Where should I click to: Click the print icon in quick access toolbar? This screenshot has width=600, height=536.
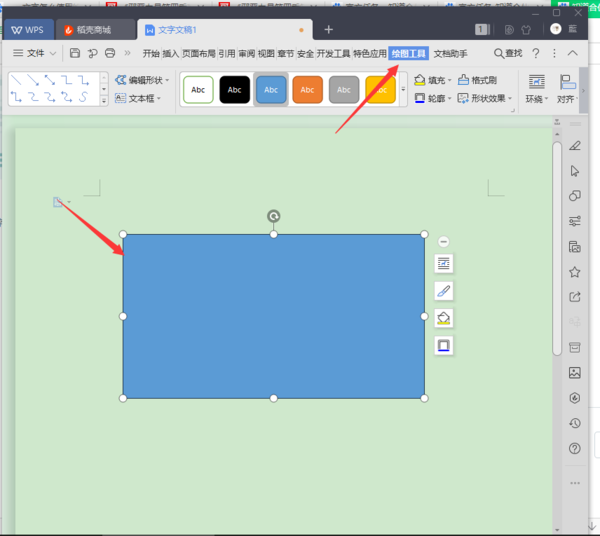[x=110, y=53]
